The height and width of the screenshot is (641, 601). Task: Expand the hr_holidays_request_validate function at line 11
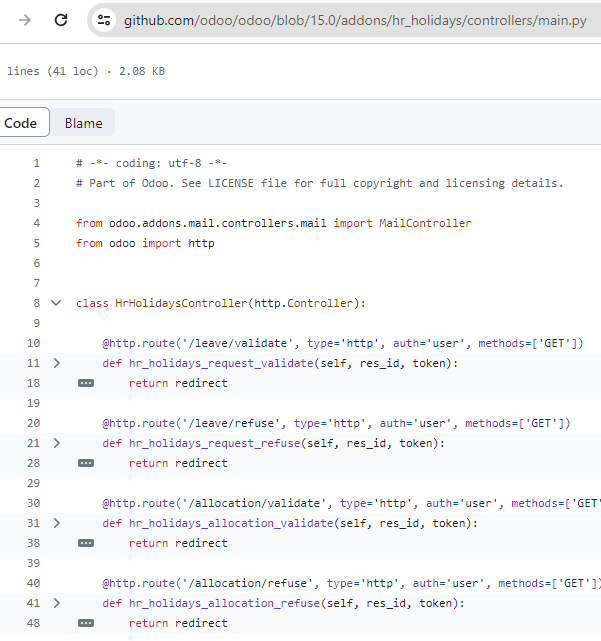pyautogui.click(x=56, y=363)
